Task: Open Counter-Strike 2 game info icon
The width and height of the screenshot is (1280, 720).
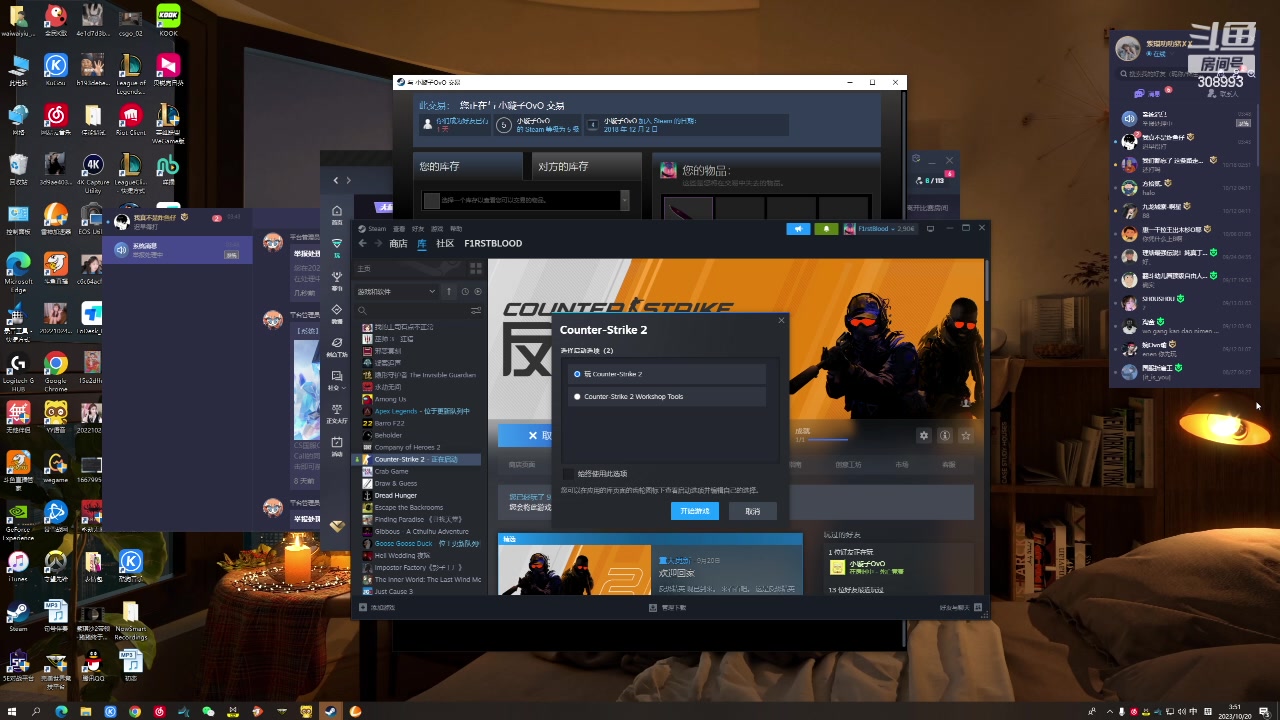Action: [945, 435]
